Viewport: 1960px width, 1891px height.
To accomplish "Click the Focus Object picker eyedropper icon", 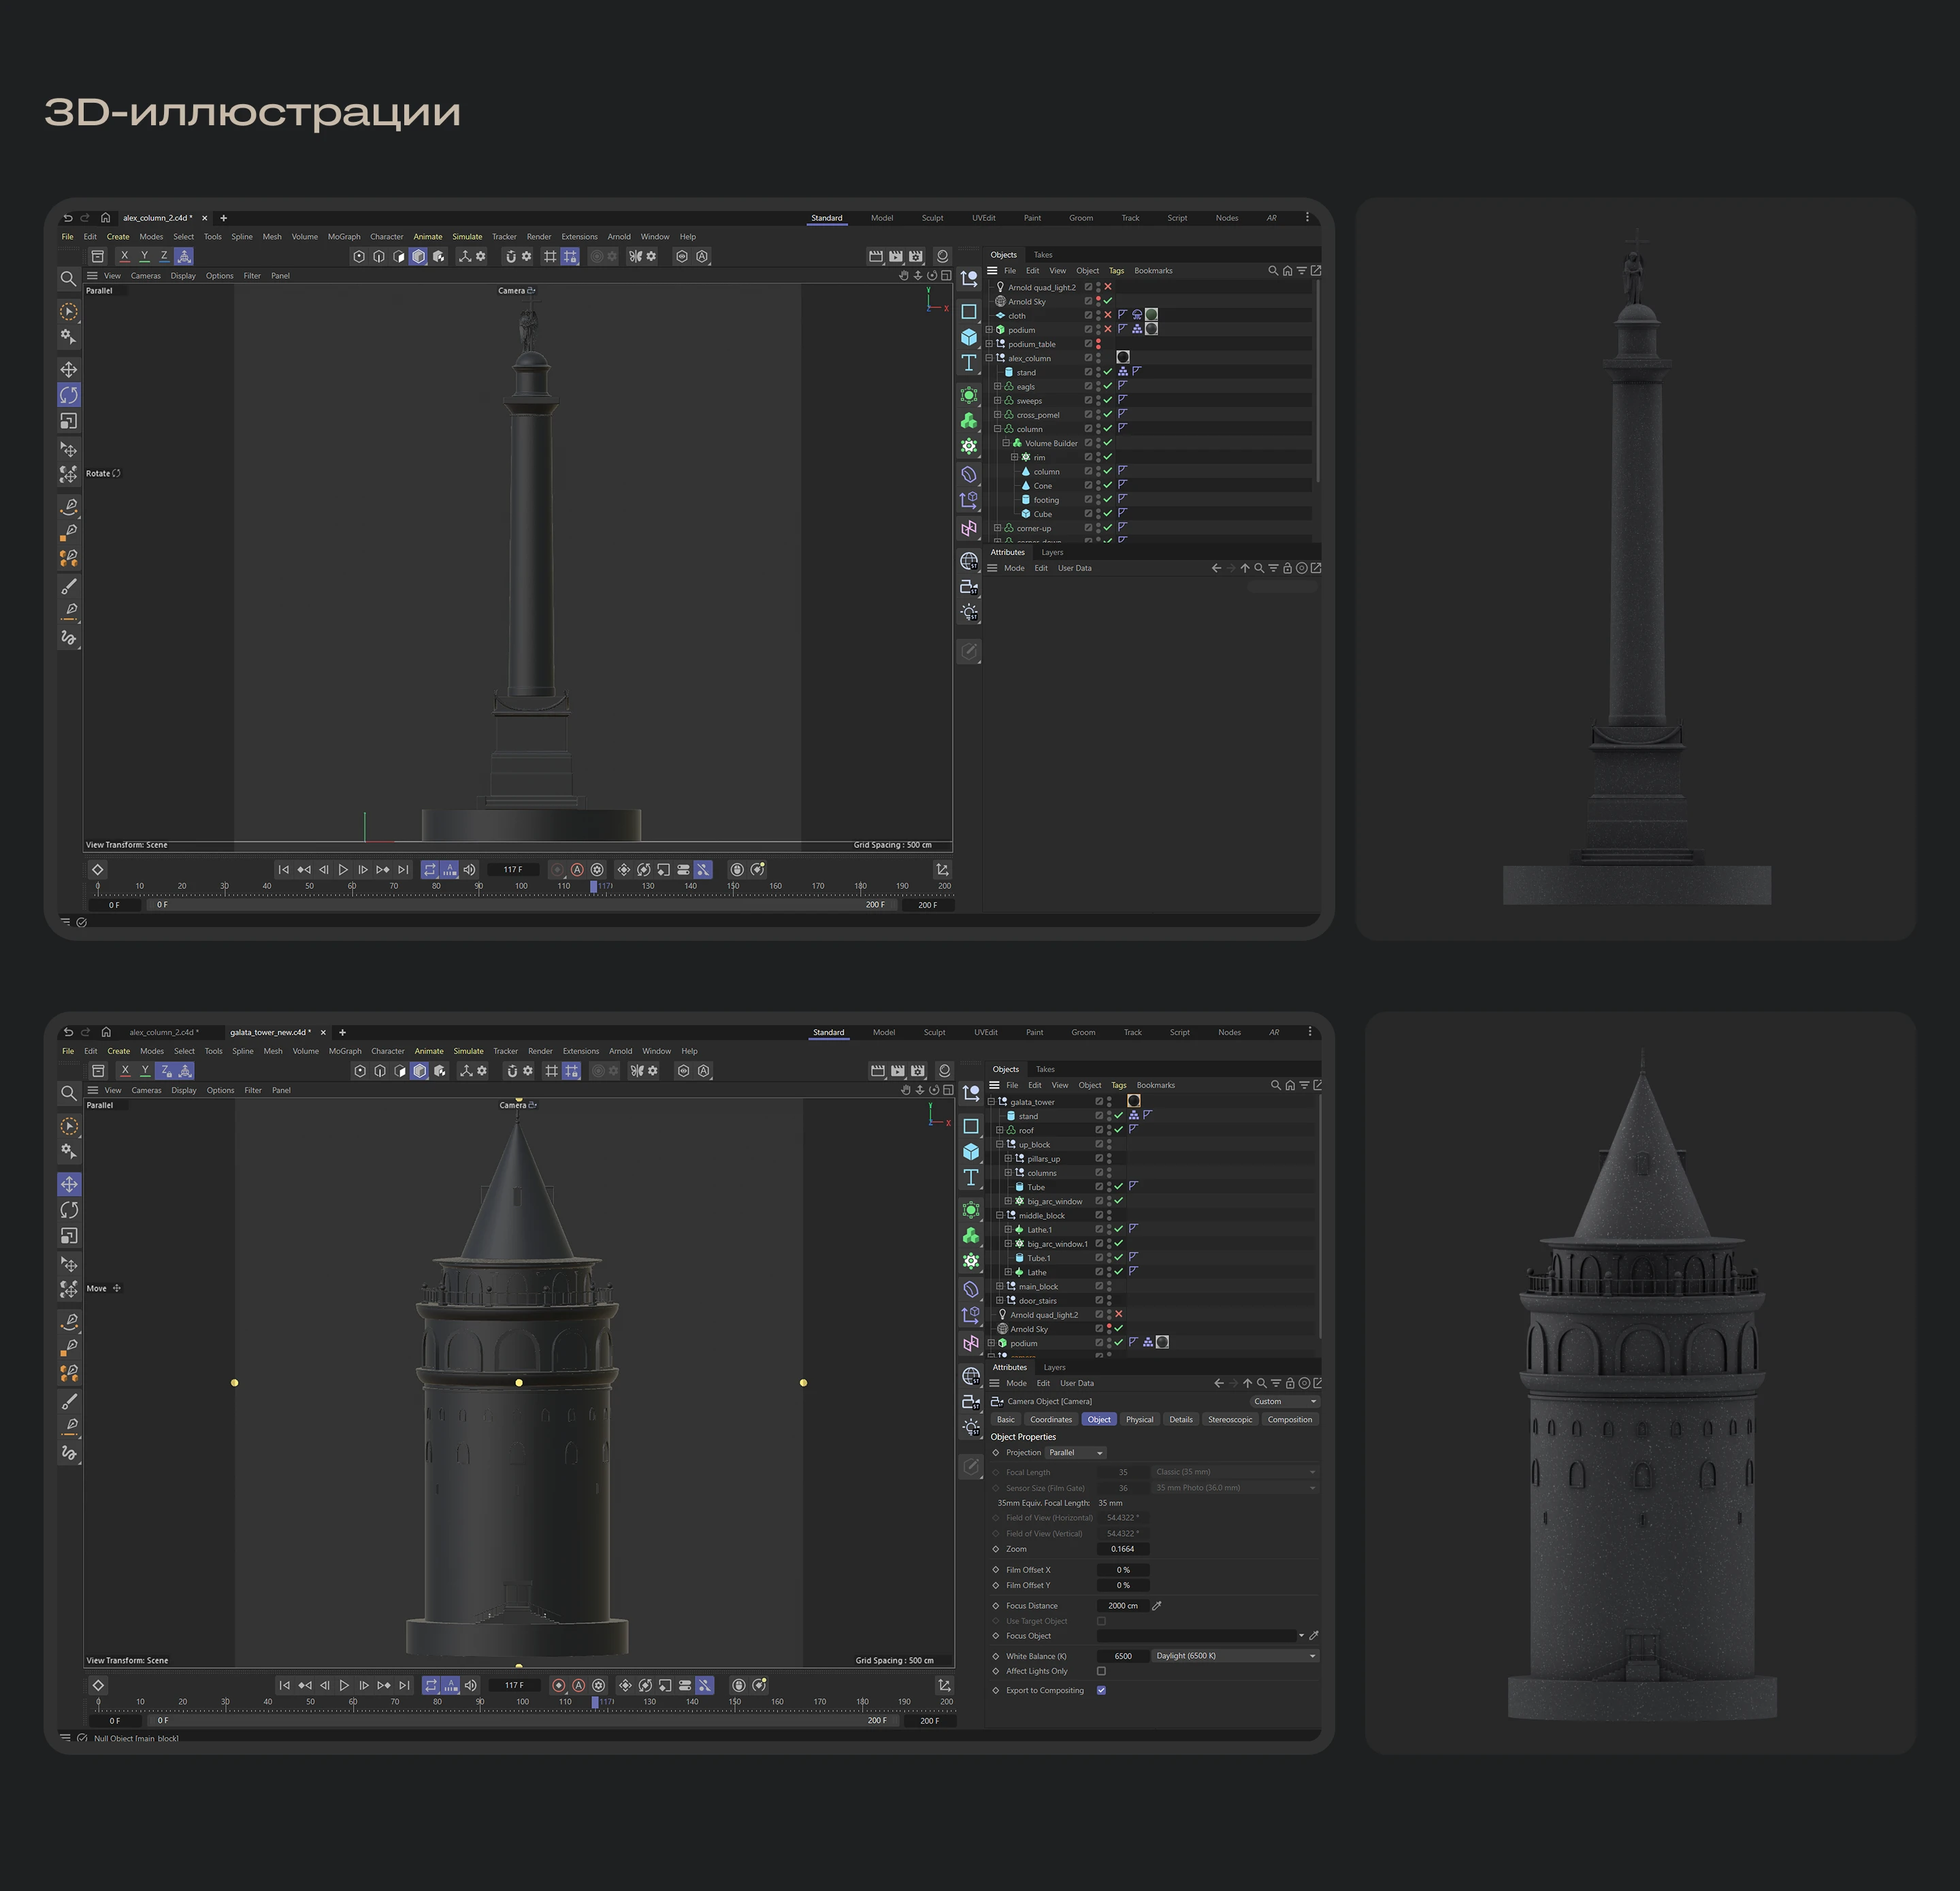I will coord(1313,1636).
